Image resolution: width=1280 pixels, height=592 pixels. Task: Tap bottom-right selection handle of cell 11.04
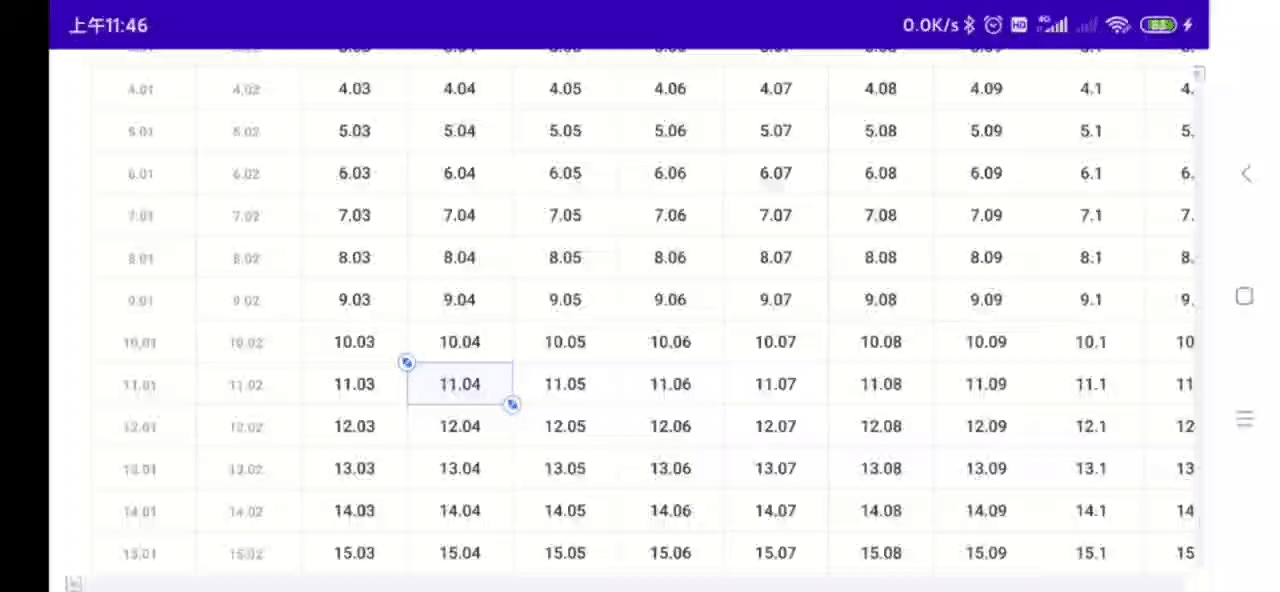pyautogui.click(x=512, y=404)
